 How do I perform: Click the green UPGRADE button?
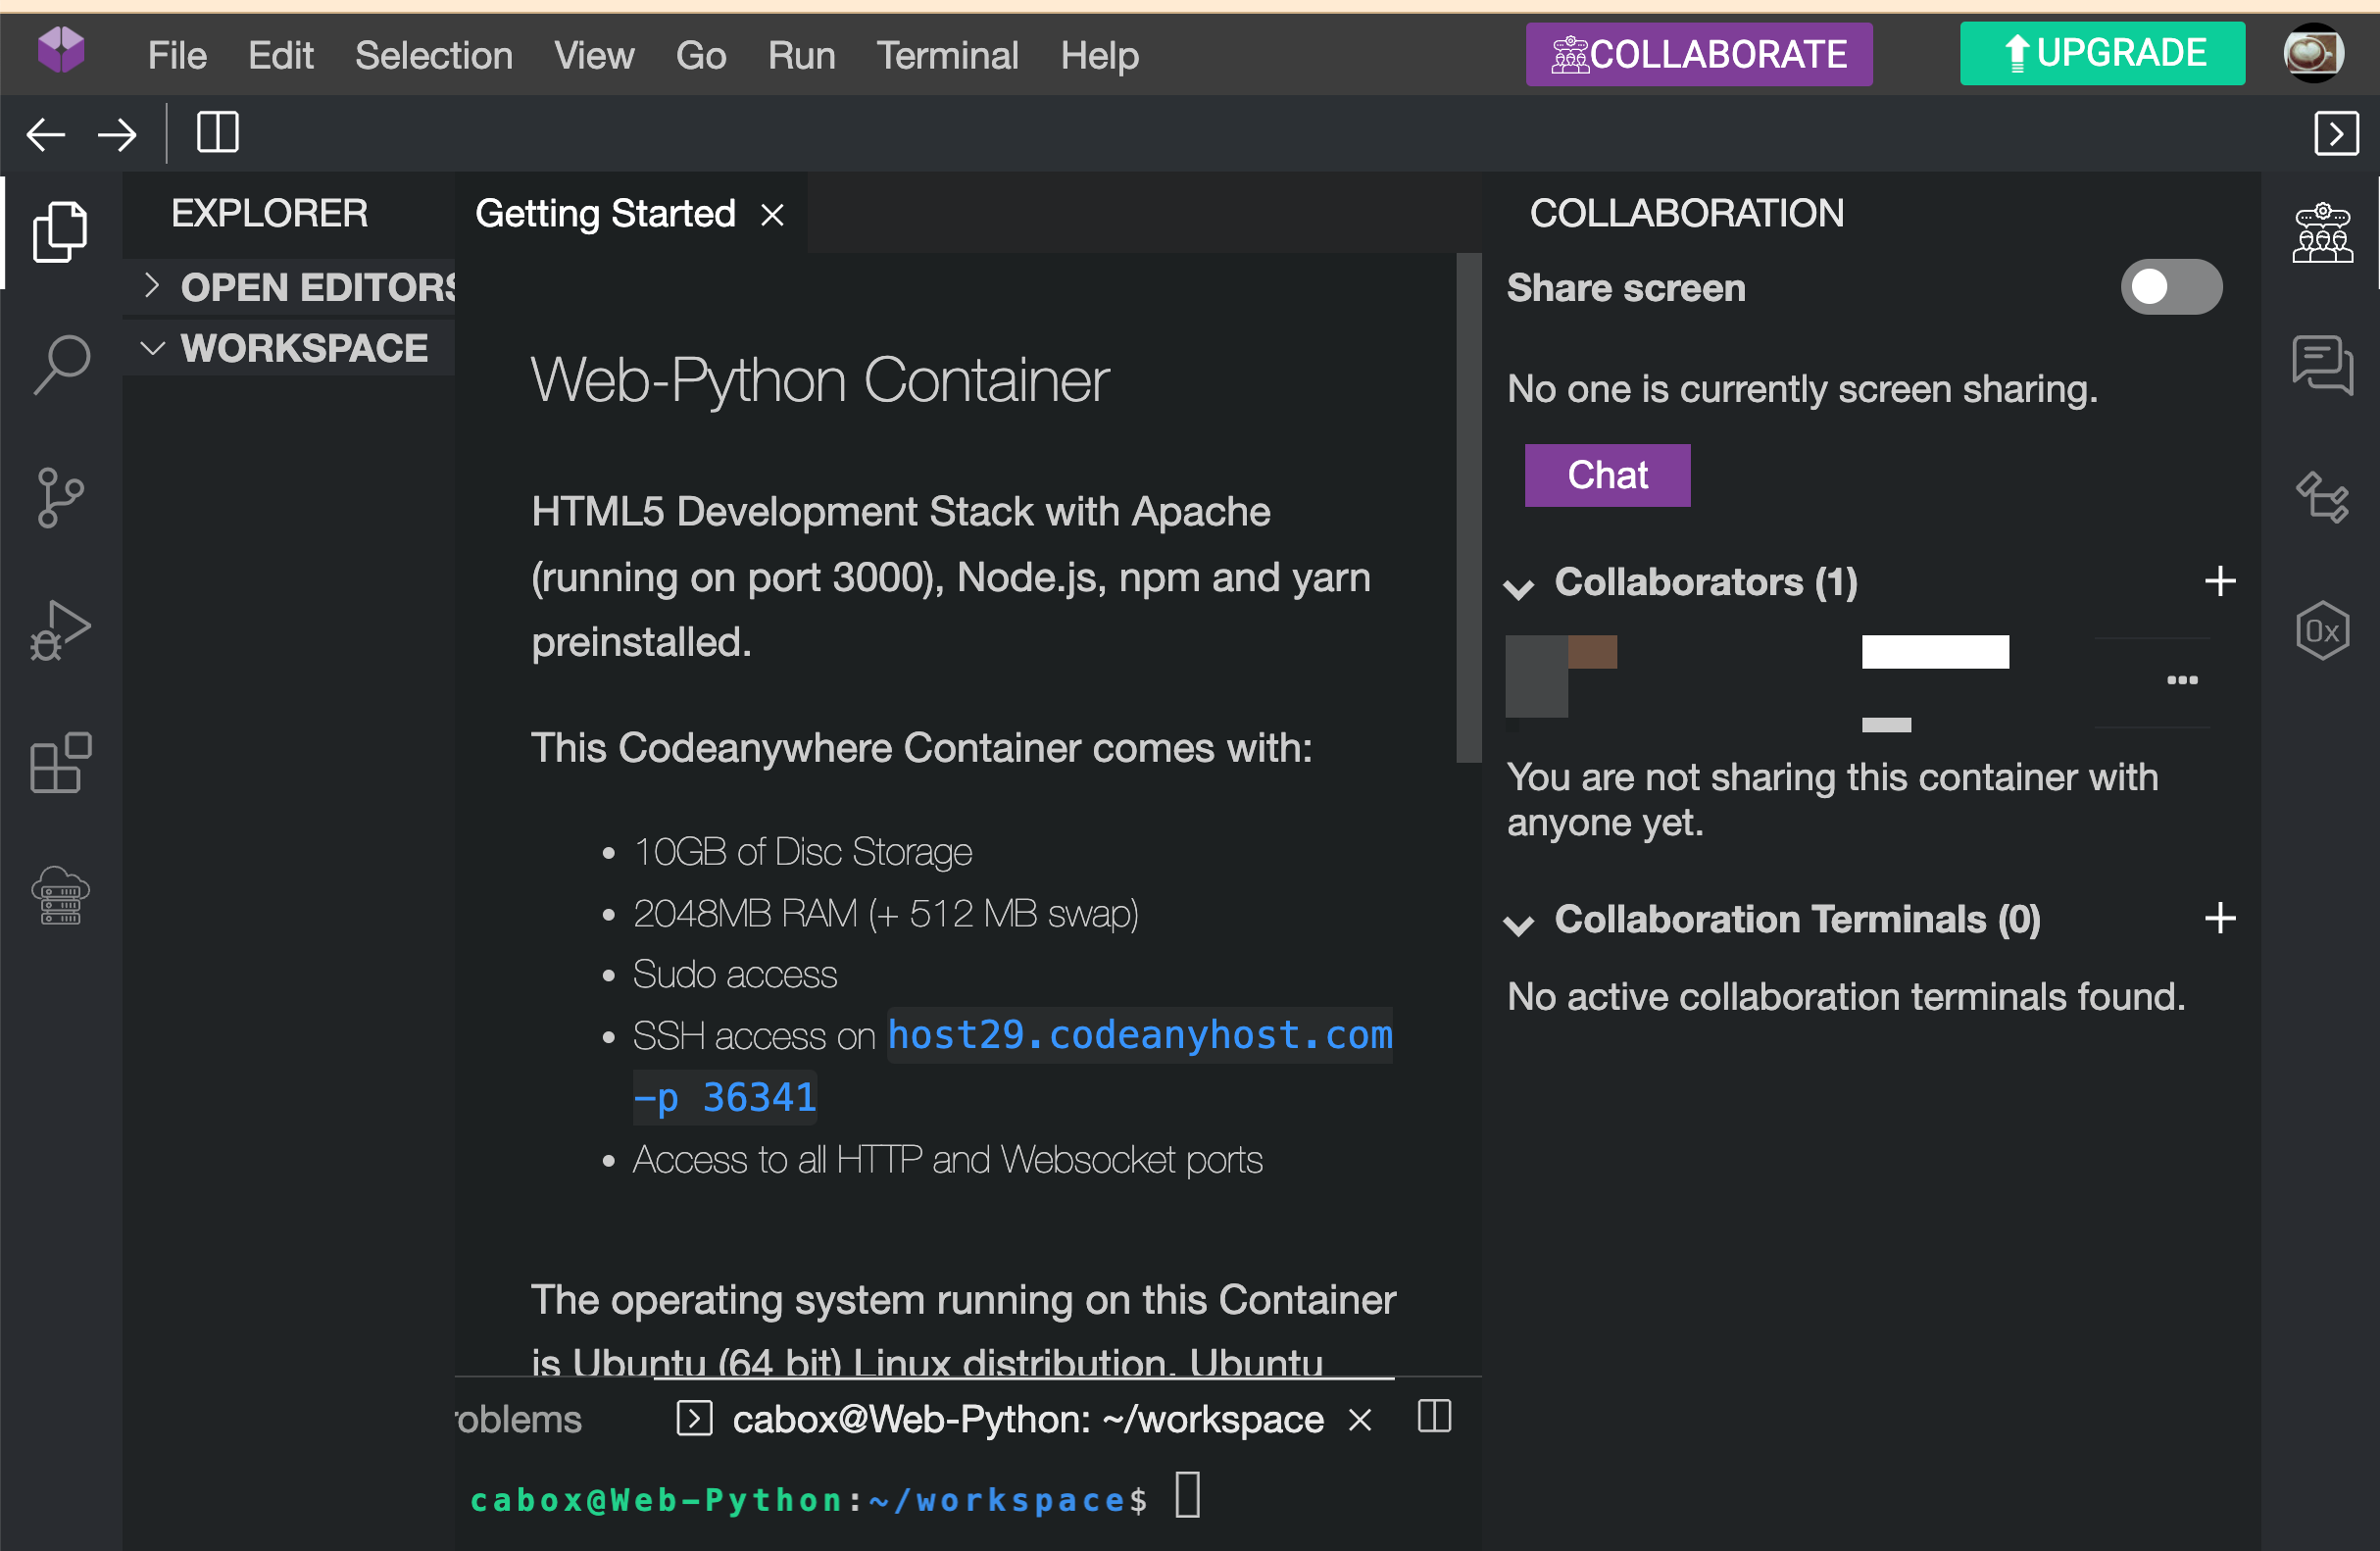point(2101,54)
